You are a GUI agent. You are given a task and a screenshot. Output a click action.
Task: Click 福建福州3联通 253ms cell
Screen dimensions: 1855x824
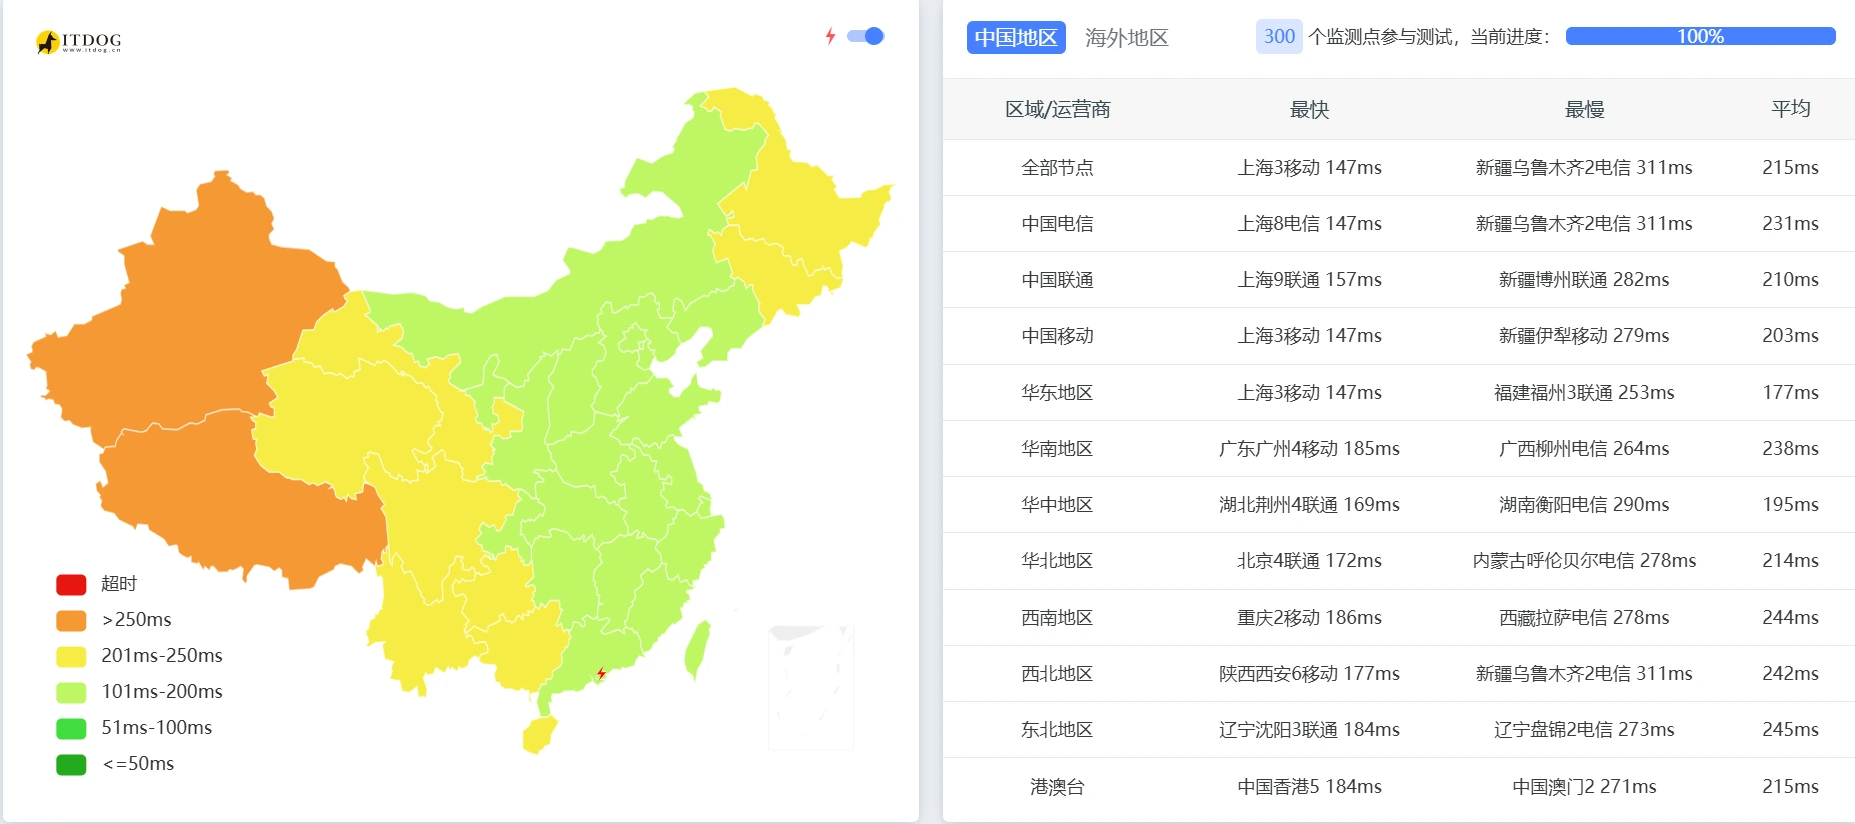1584,393
